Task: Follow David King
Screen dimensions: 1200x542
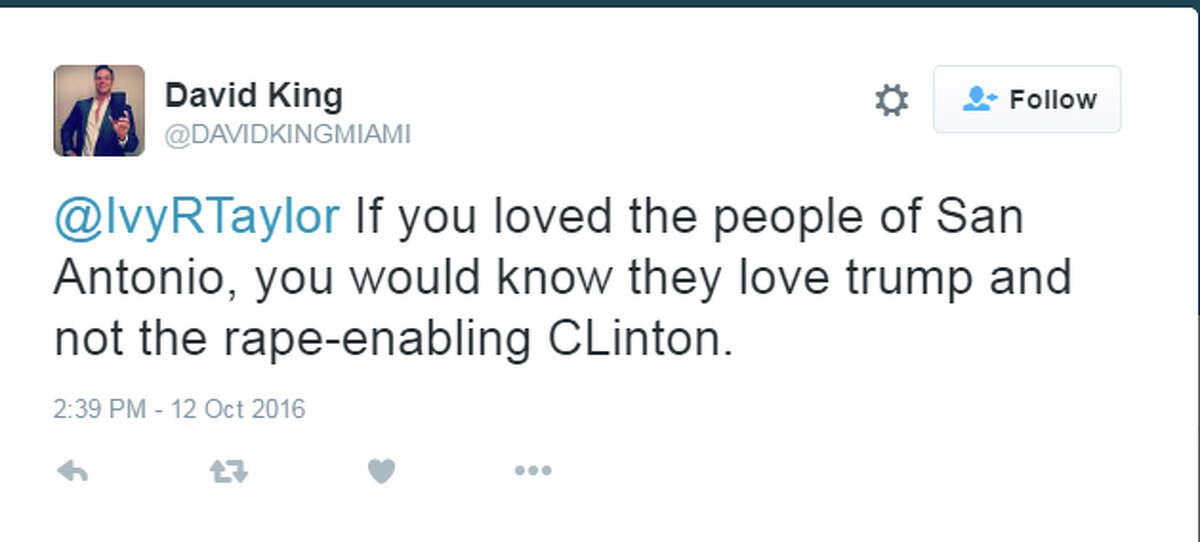Action: (x=1027, y=100)
